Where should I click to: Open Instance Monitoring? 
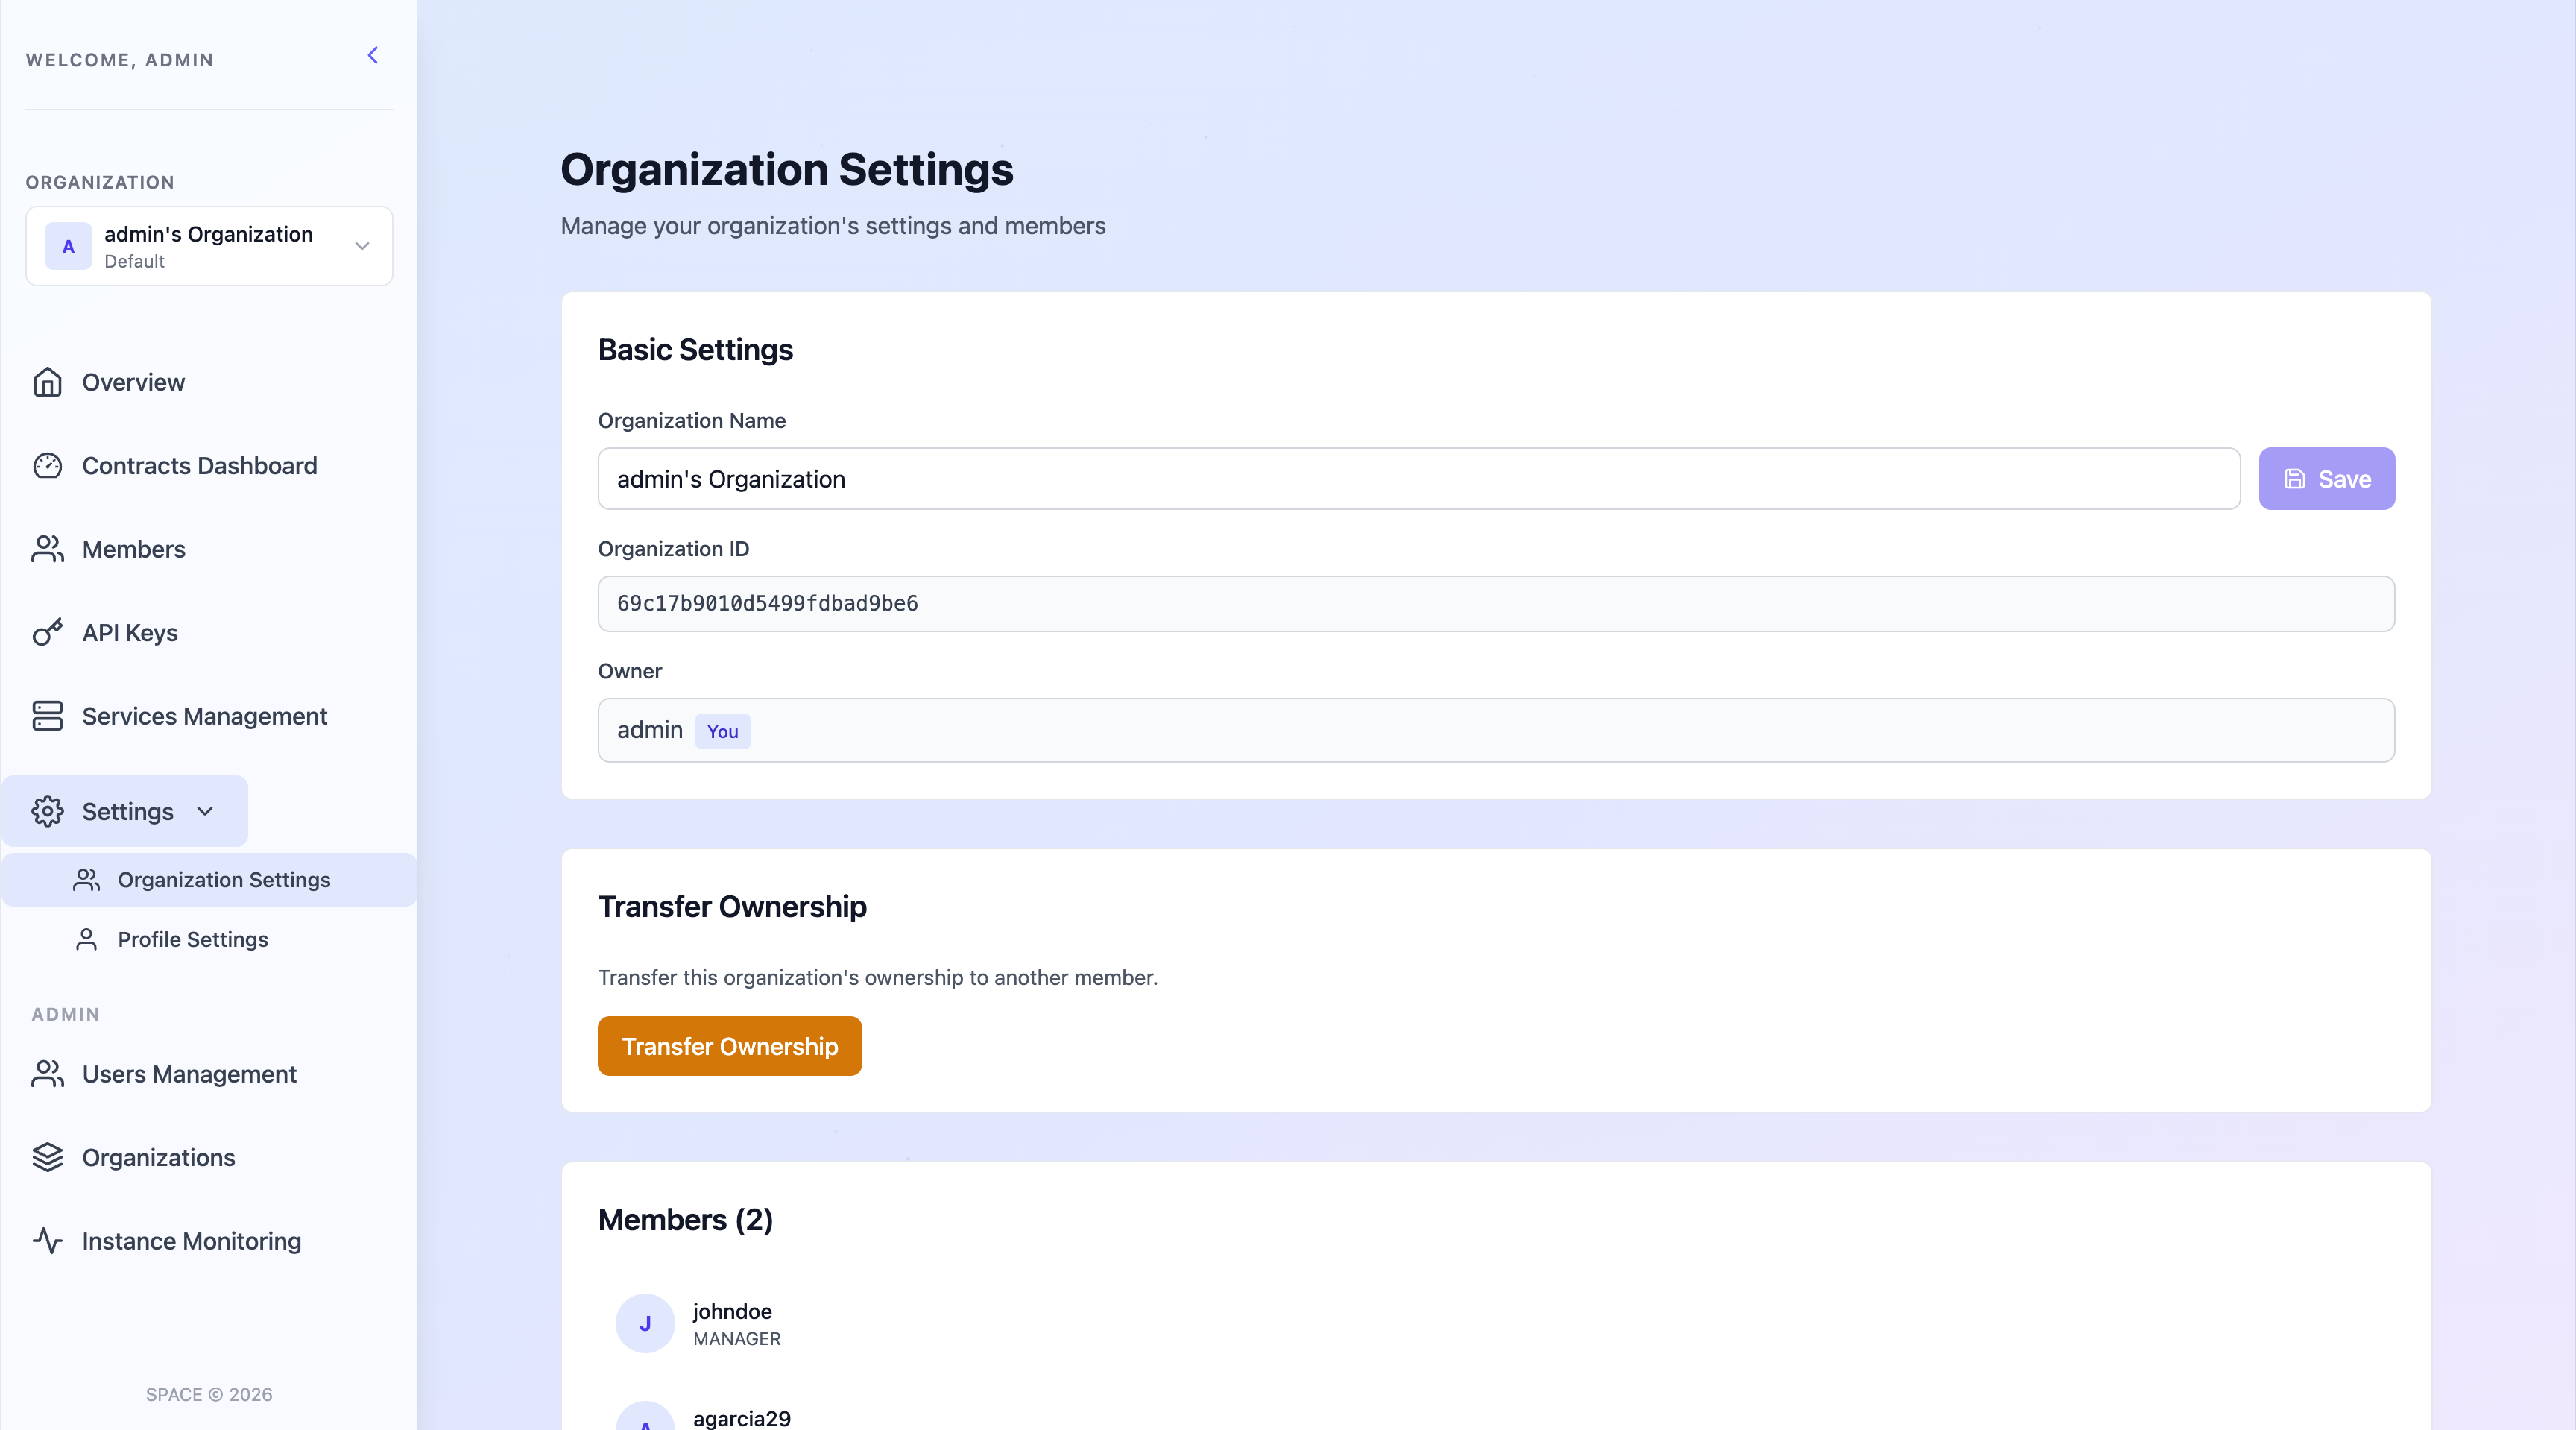[191, 1241]
